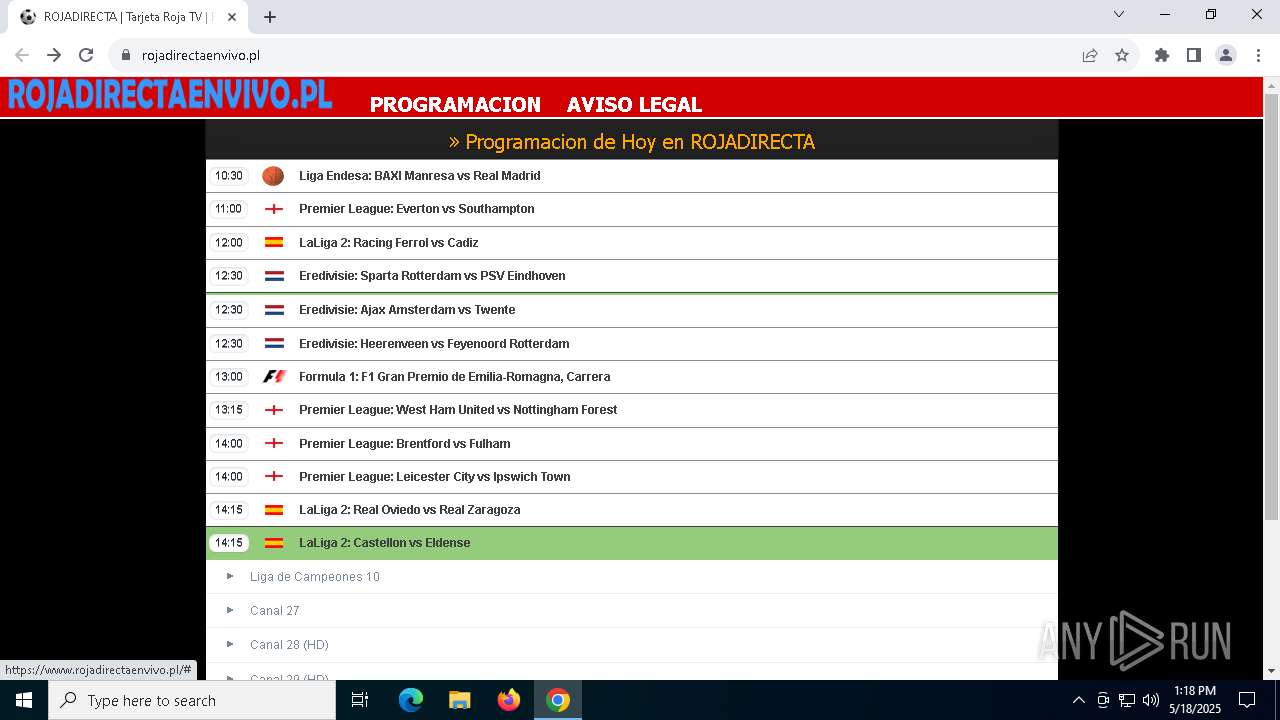Viewport: 1280px width, 720px height.
Task: Reload the page with the refresh icon
Action: [86, 55]
